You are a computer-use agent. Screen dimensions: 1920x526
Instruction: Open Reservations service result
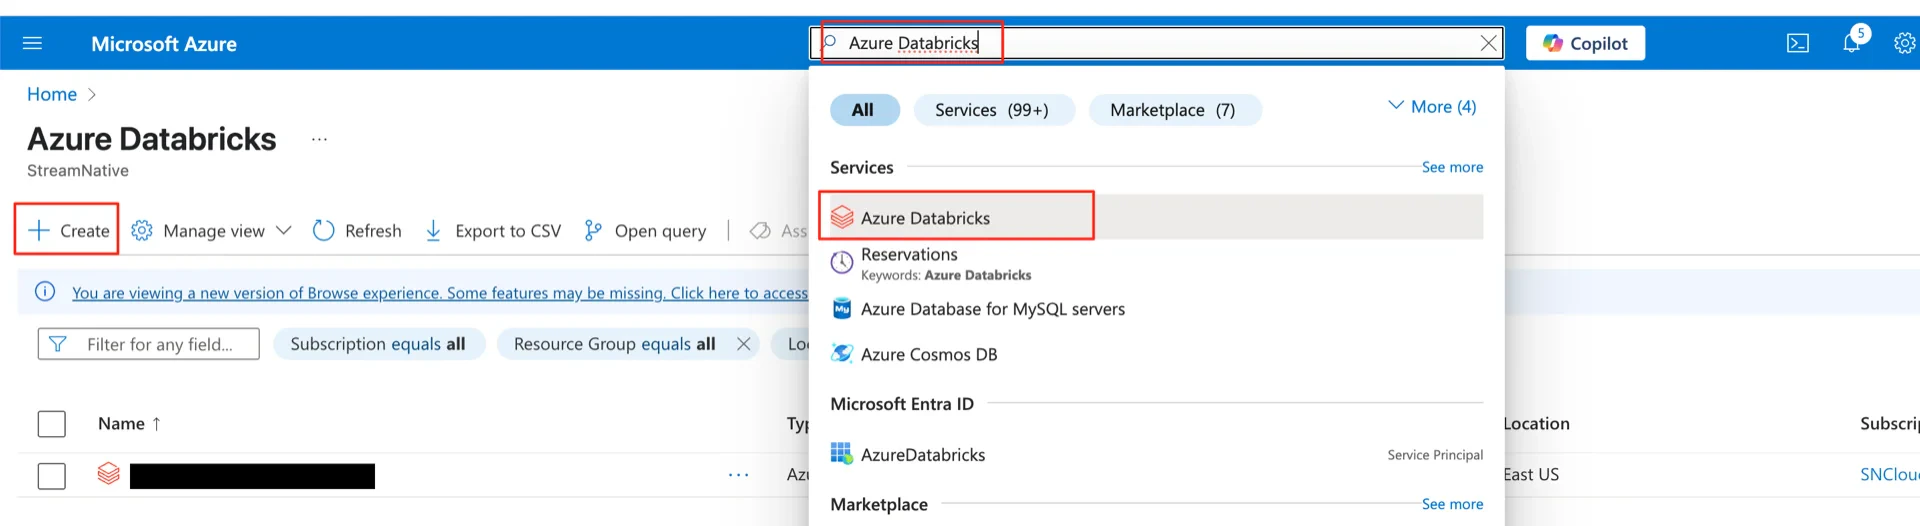click(x=1156, y=264)
